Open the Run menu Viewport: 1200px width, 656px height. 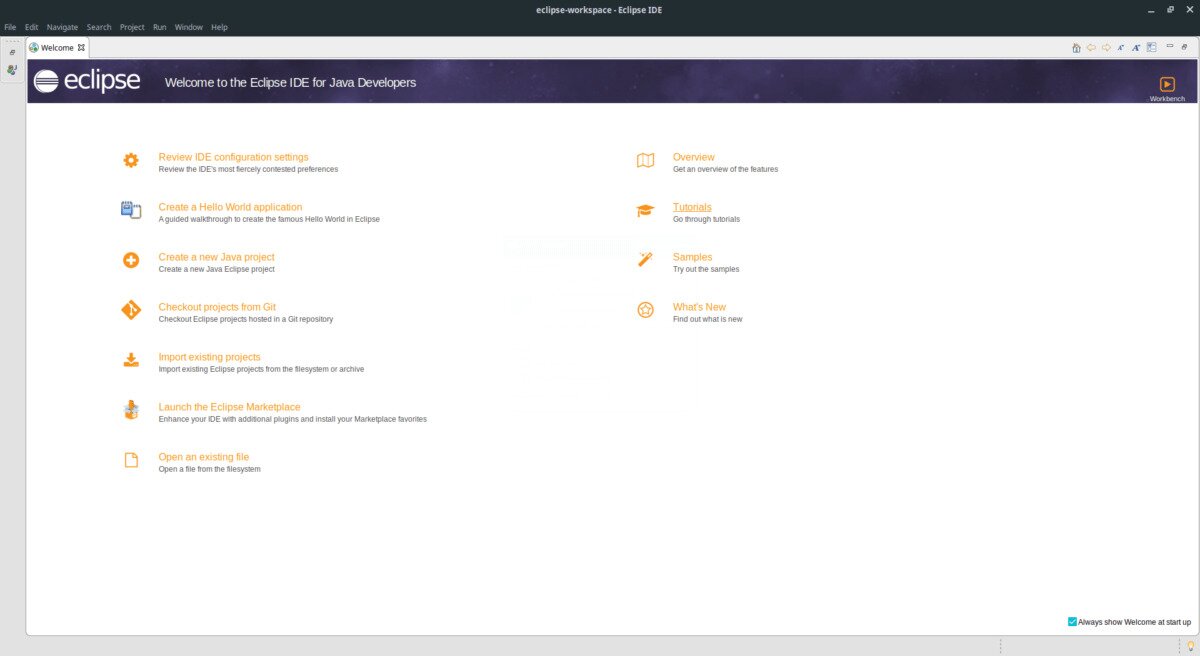[x=160, y=27]
